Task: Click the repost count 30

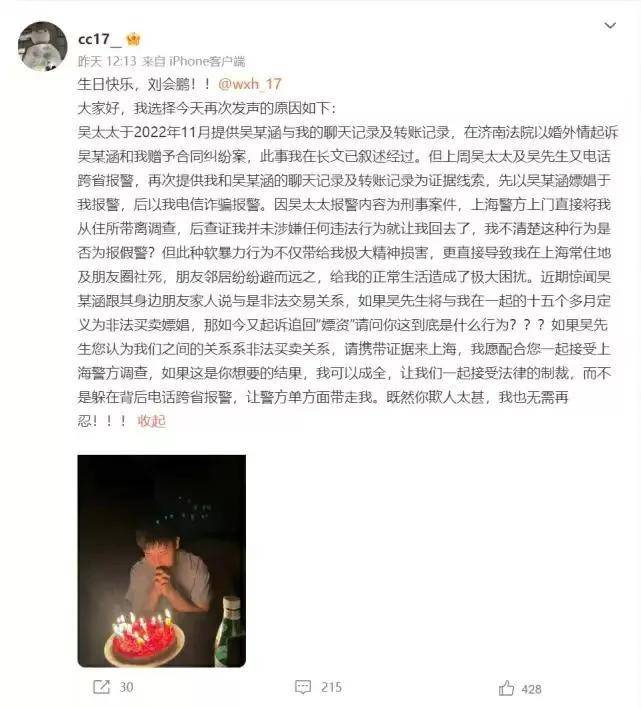Action: click(126, 687)
